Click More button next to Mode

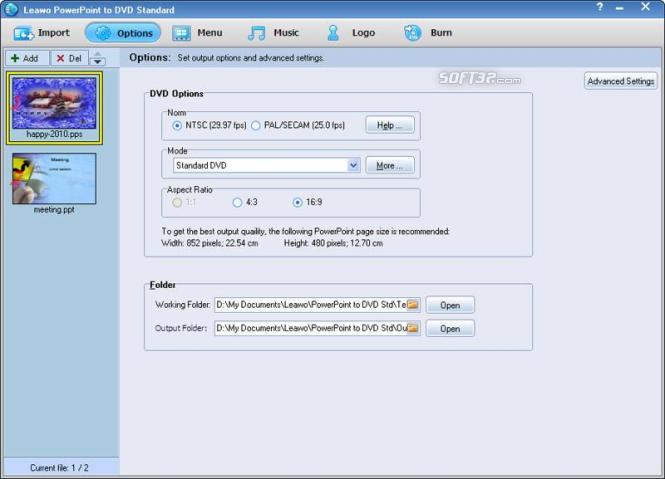coord(390,165)
